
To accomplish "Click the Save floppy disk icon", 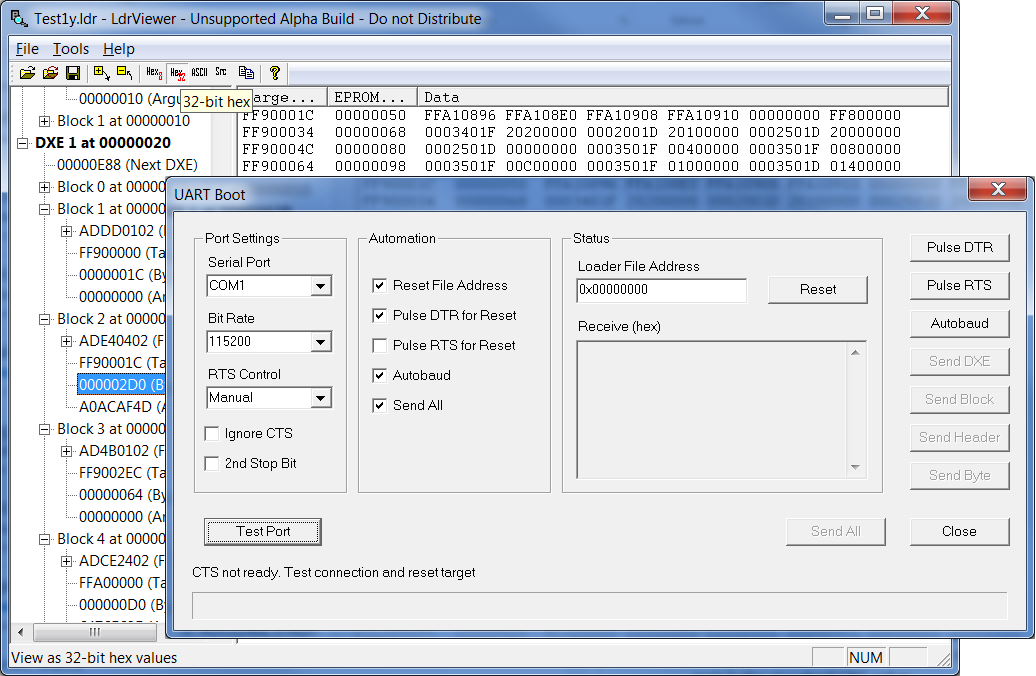I will [73, 73].
